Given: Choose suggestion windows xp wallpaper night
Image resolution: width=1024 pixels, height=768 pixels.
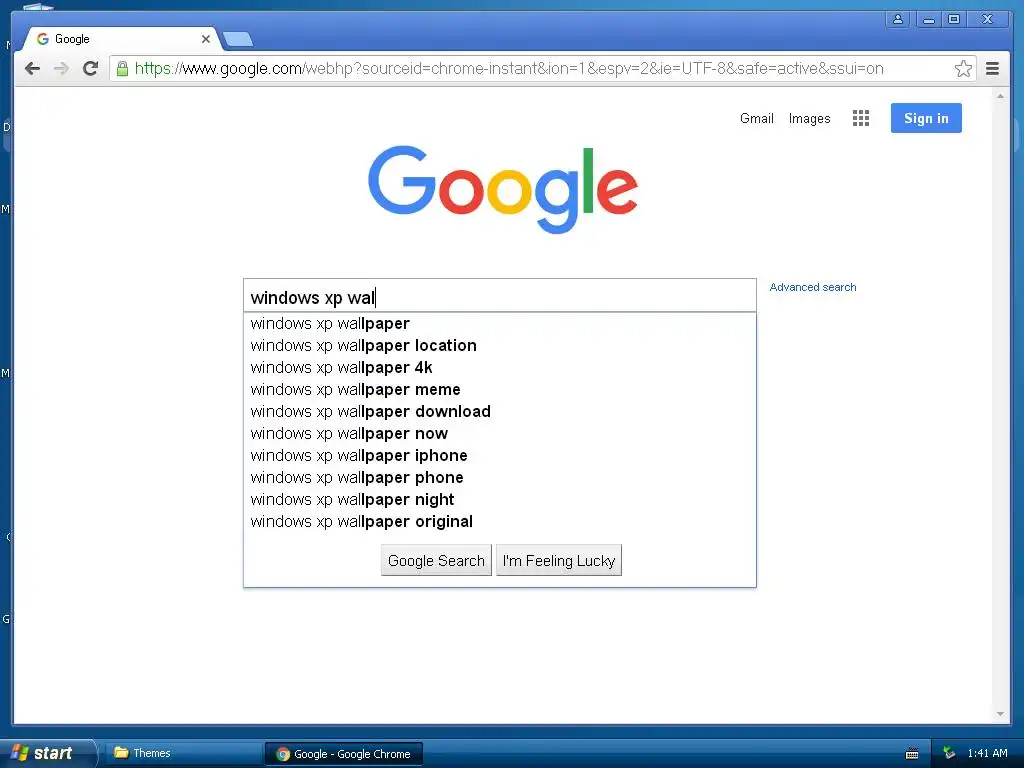Looking at the screenshot, I should click(x=500, y=500).
